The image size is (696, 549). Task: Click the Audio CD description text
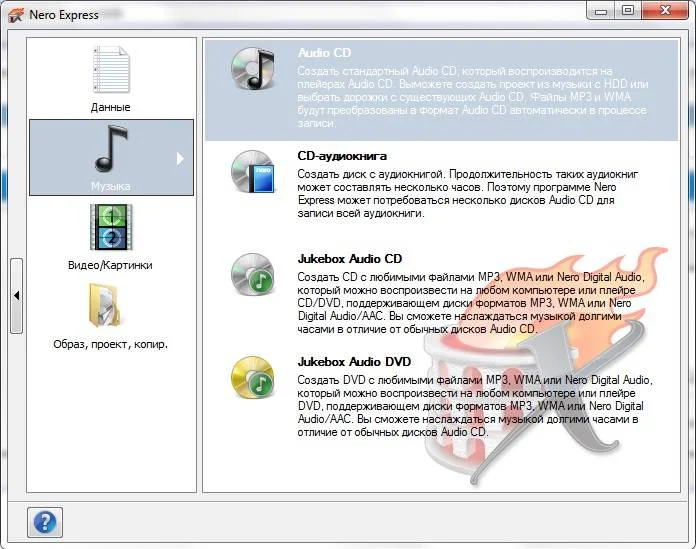(x=473, y=97)
